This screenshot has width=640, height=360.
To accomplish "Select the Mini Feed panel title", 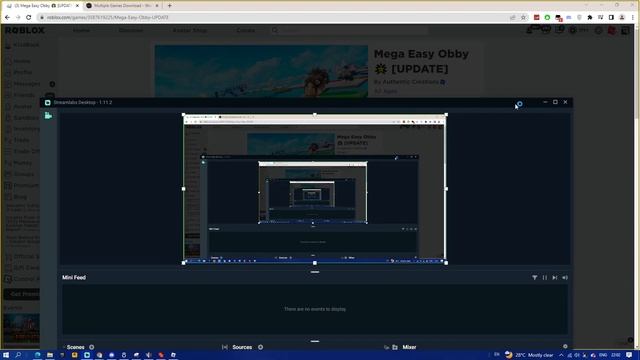I will click(x=74, y=278).
